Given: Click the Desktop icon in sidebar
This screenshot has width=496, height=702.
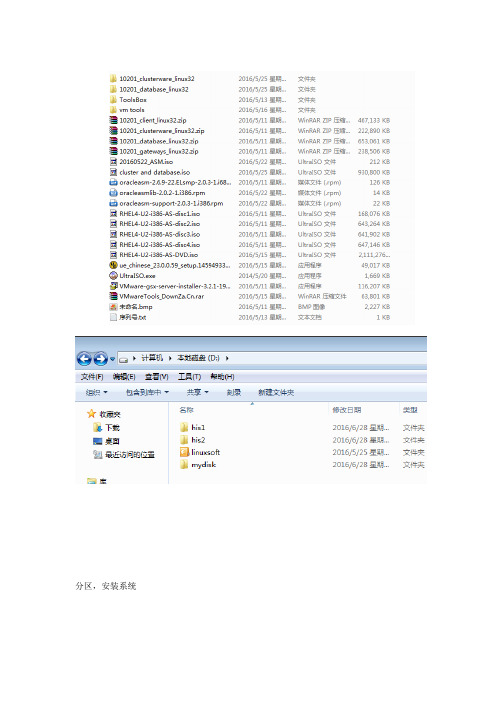Looking at the screenshot, I should 98,441.
